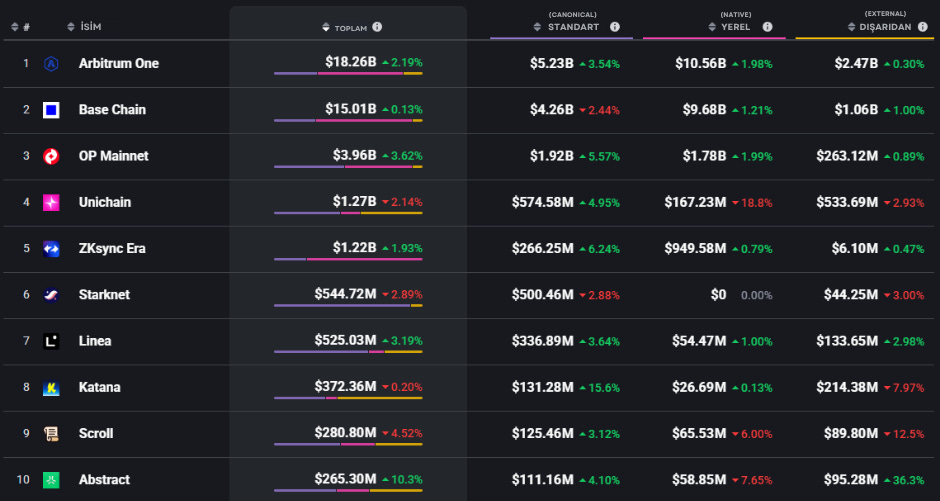Open the Starknet project link
940x501 pixels.
pos(104,294)
